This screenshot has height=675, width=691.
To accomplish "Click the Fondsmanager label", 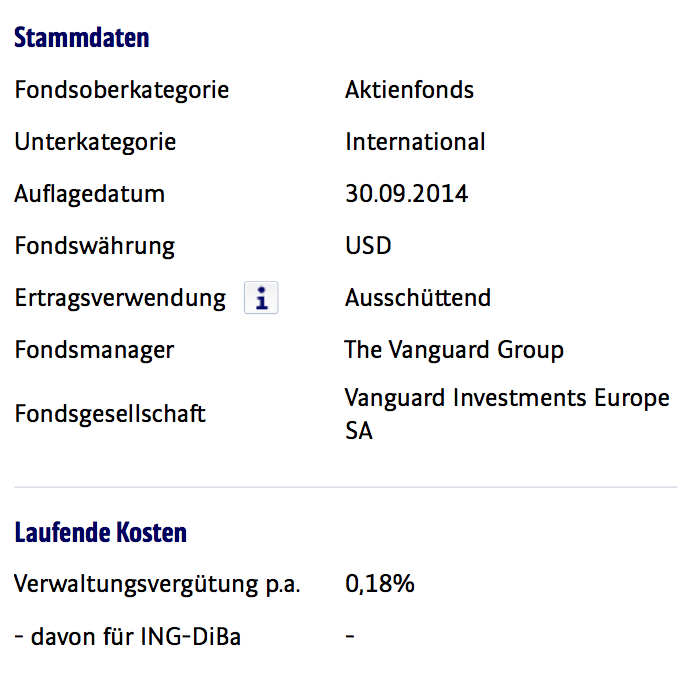I will coord(94,350).
